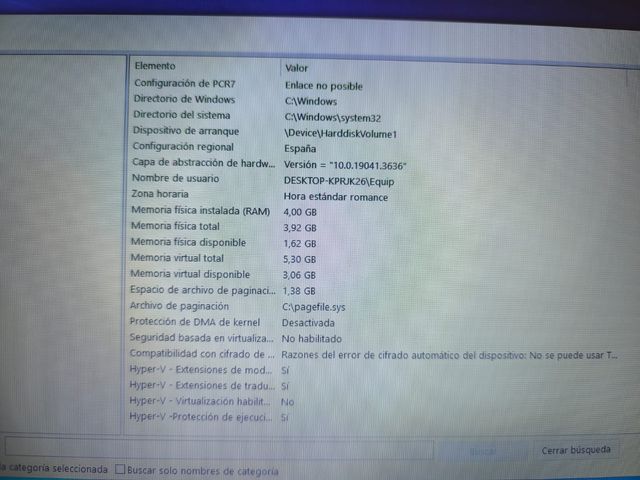Select the 'Zona horaria' row

pyautogui.click(x=161, y=194)
